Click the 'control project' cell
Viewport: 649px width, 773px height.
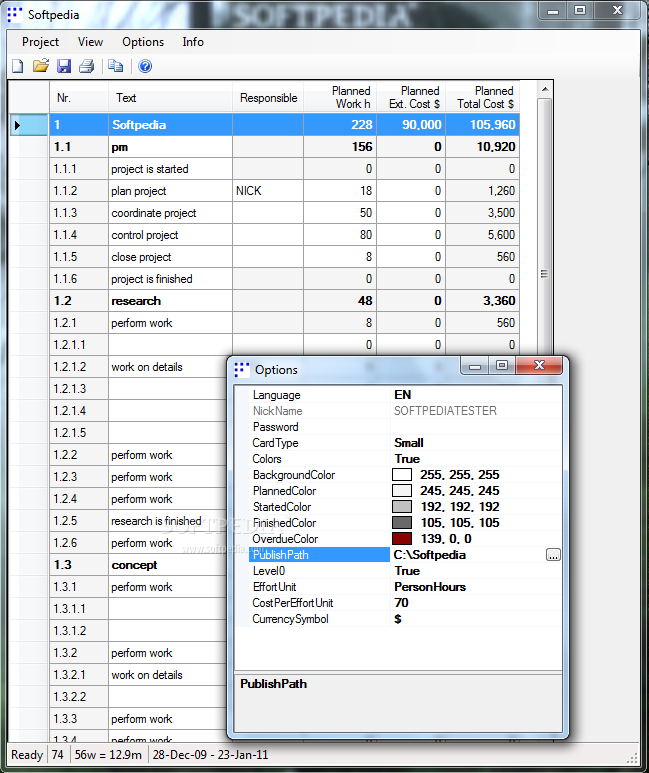170,235
